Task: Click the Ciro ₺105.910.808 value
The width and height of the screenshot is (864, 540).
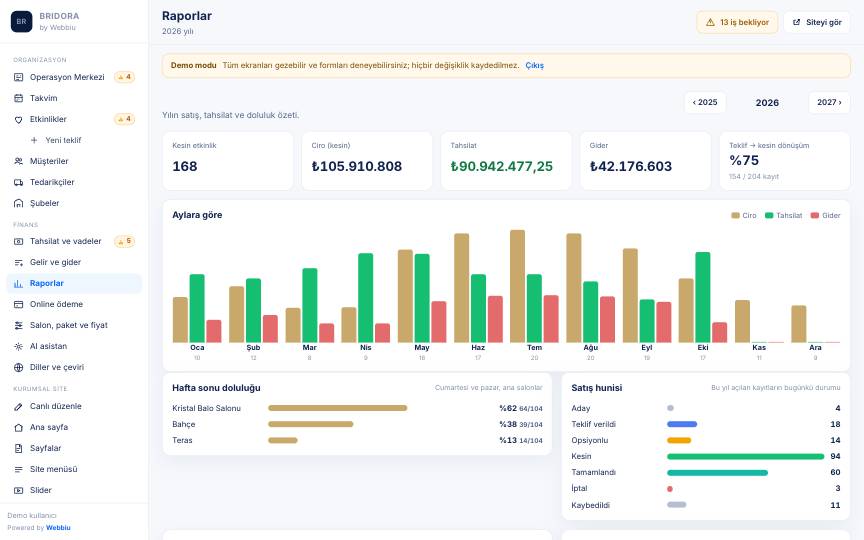Action: tap(357, 166)
